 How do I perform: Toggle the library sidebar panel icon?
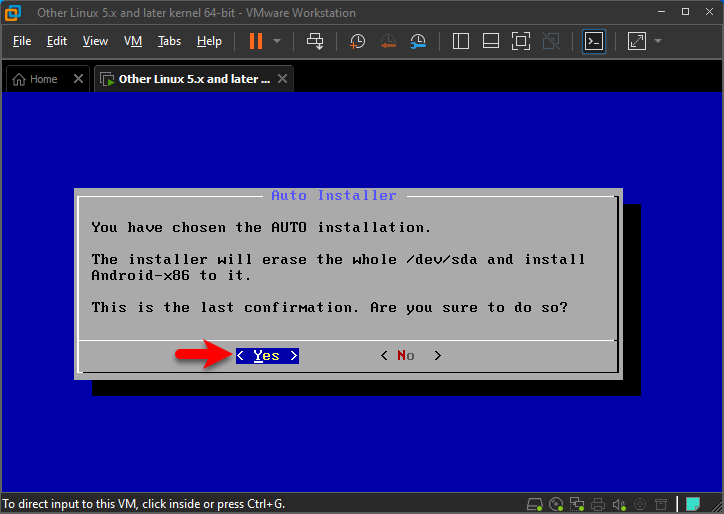461,41
